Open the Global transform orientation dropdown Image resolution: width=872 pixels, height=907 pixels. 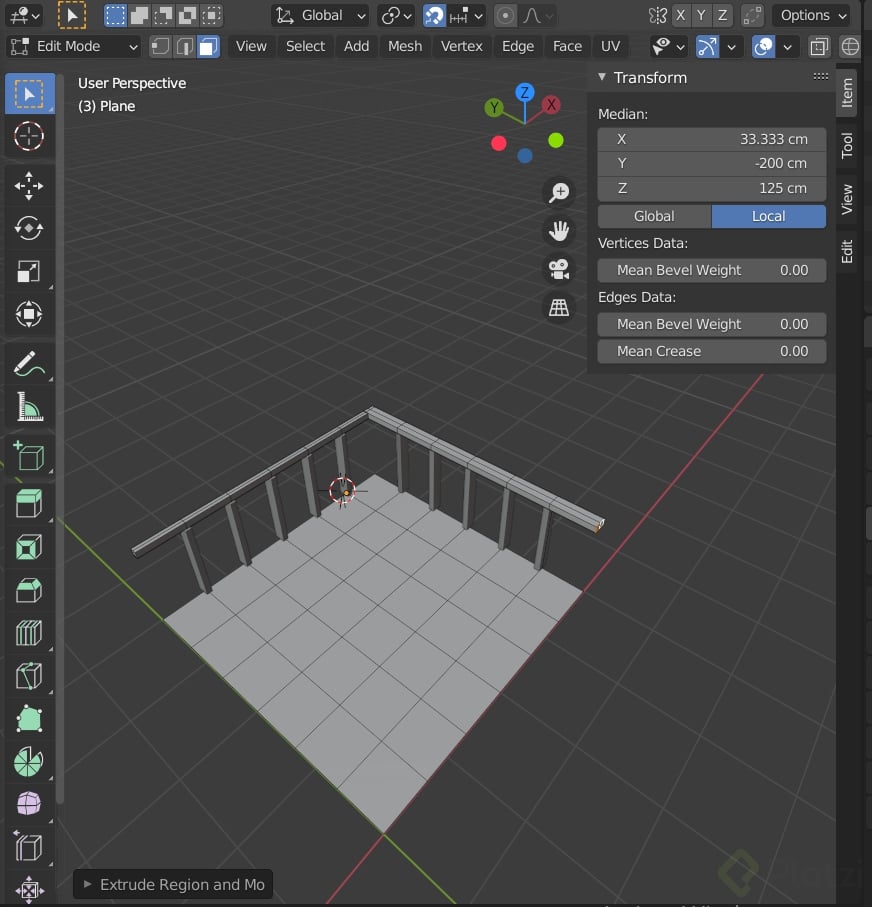[x=320, y=15]
